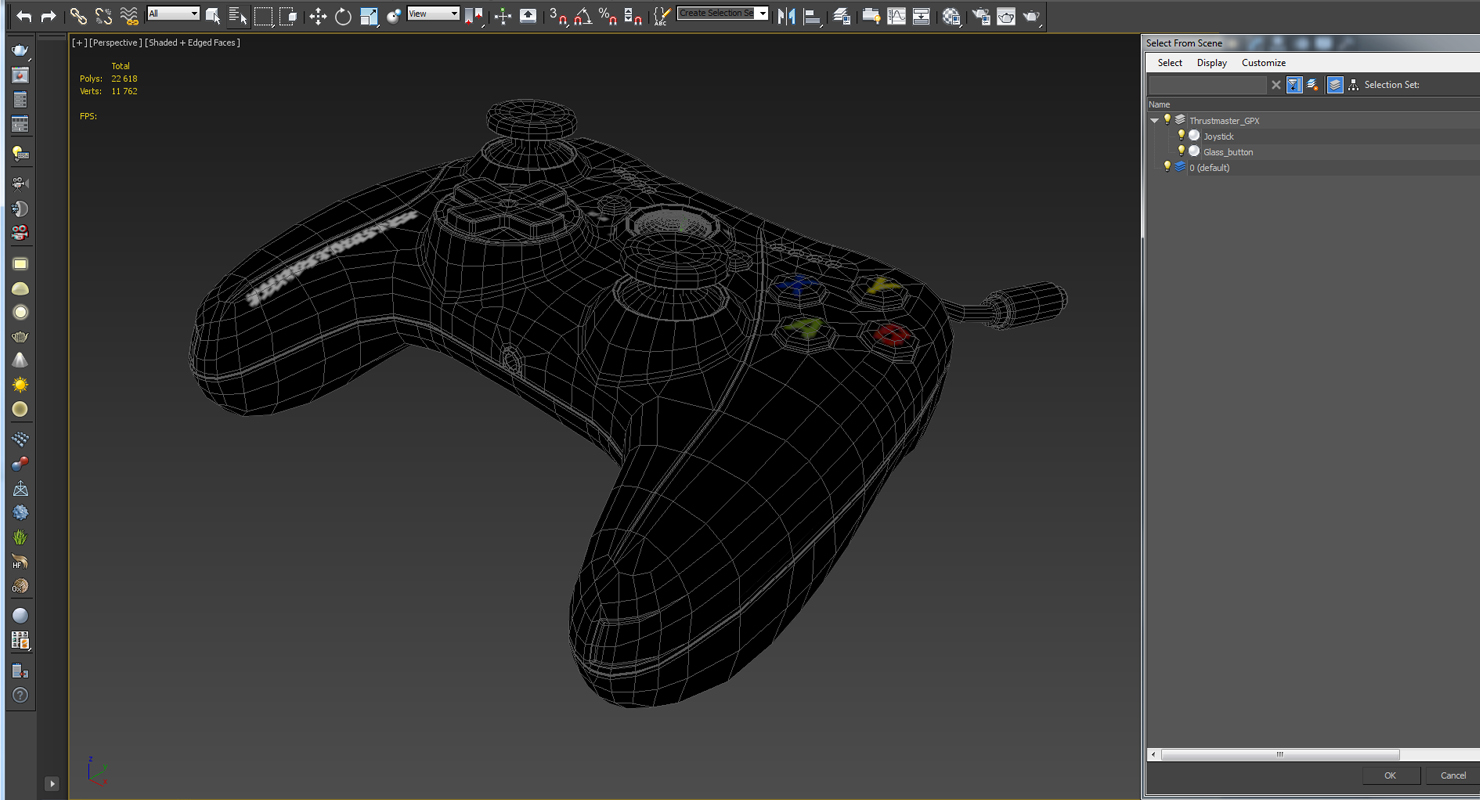Activate the Unlink Selection tool

click(x=104, y=16)
